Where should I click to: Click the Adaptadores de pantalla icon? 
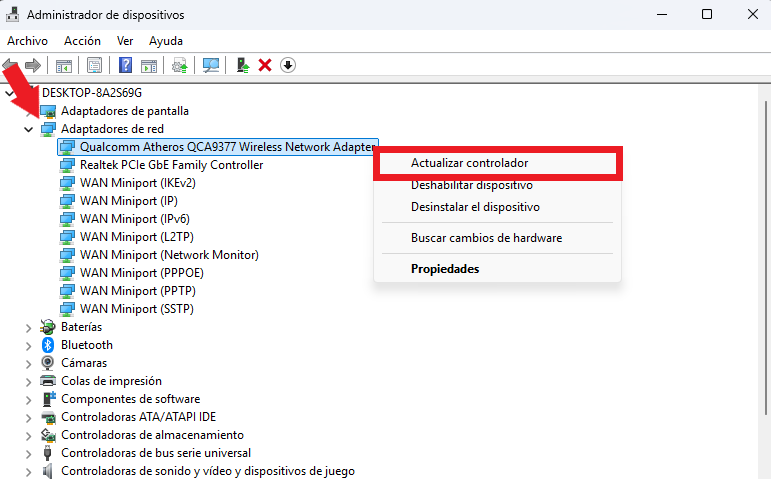[x=48, y=111]
